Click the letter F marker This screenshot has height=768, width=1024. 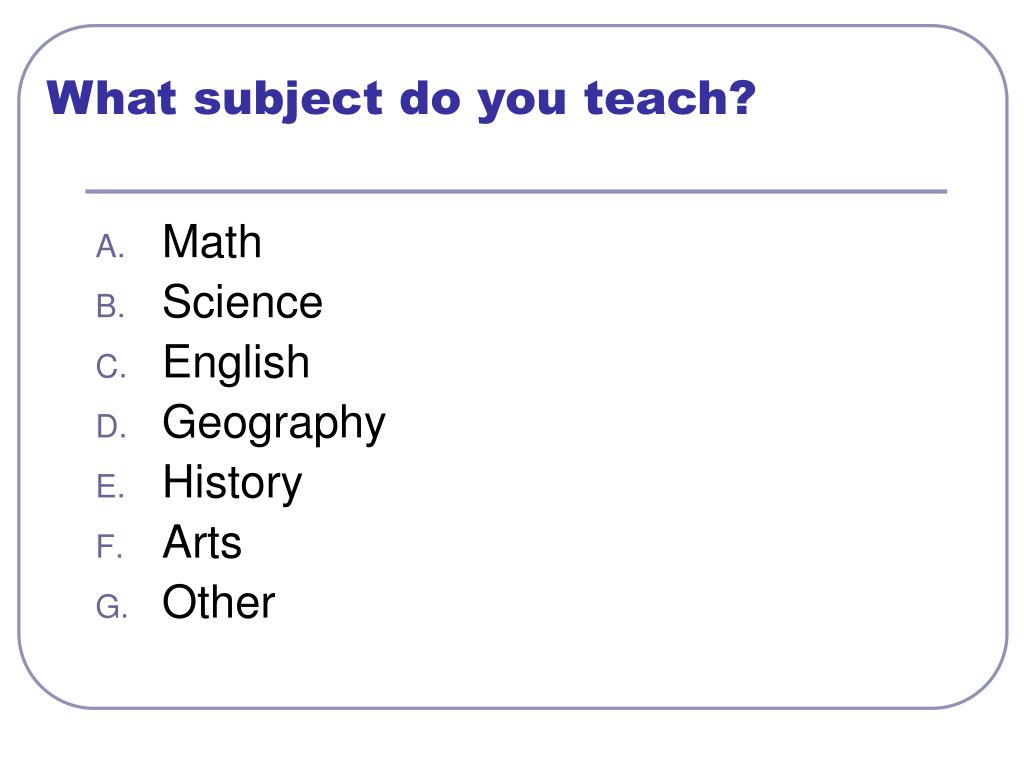[109, 547]
